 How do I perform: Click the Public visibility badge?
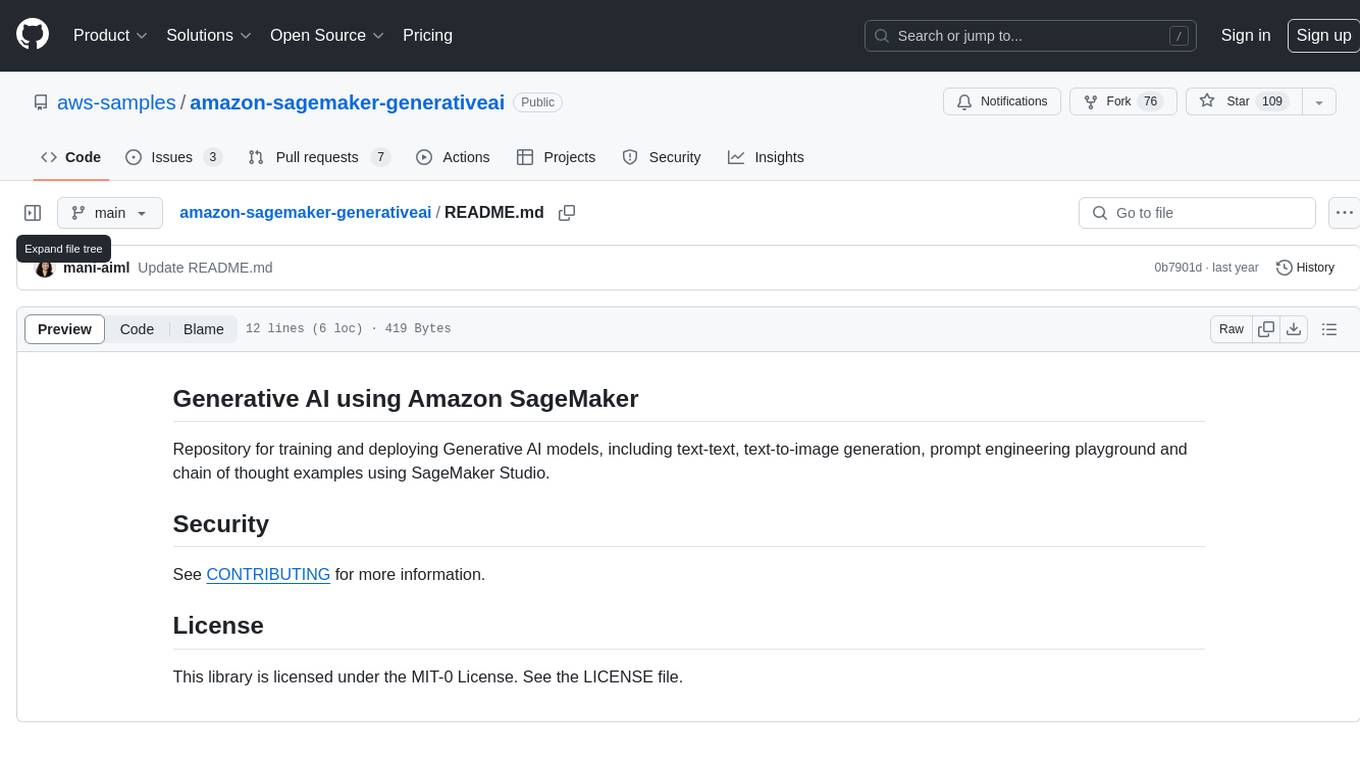(x=538, y=102)
